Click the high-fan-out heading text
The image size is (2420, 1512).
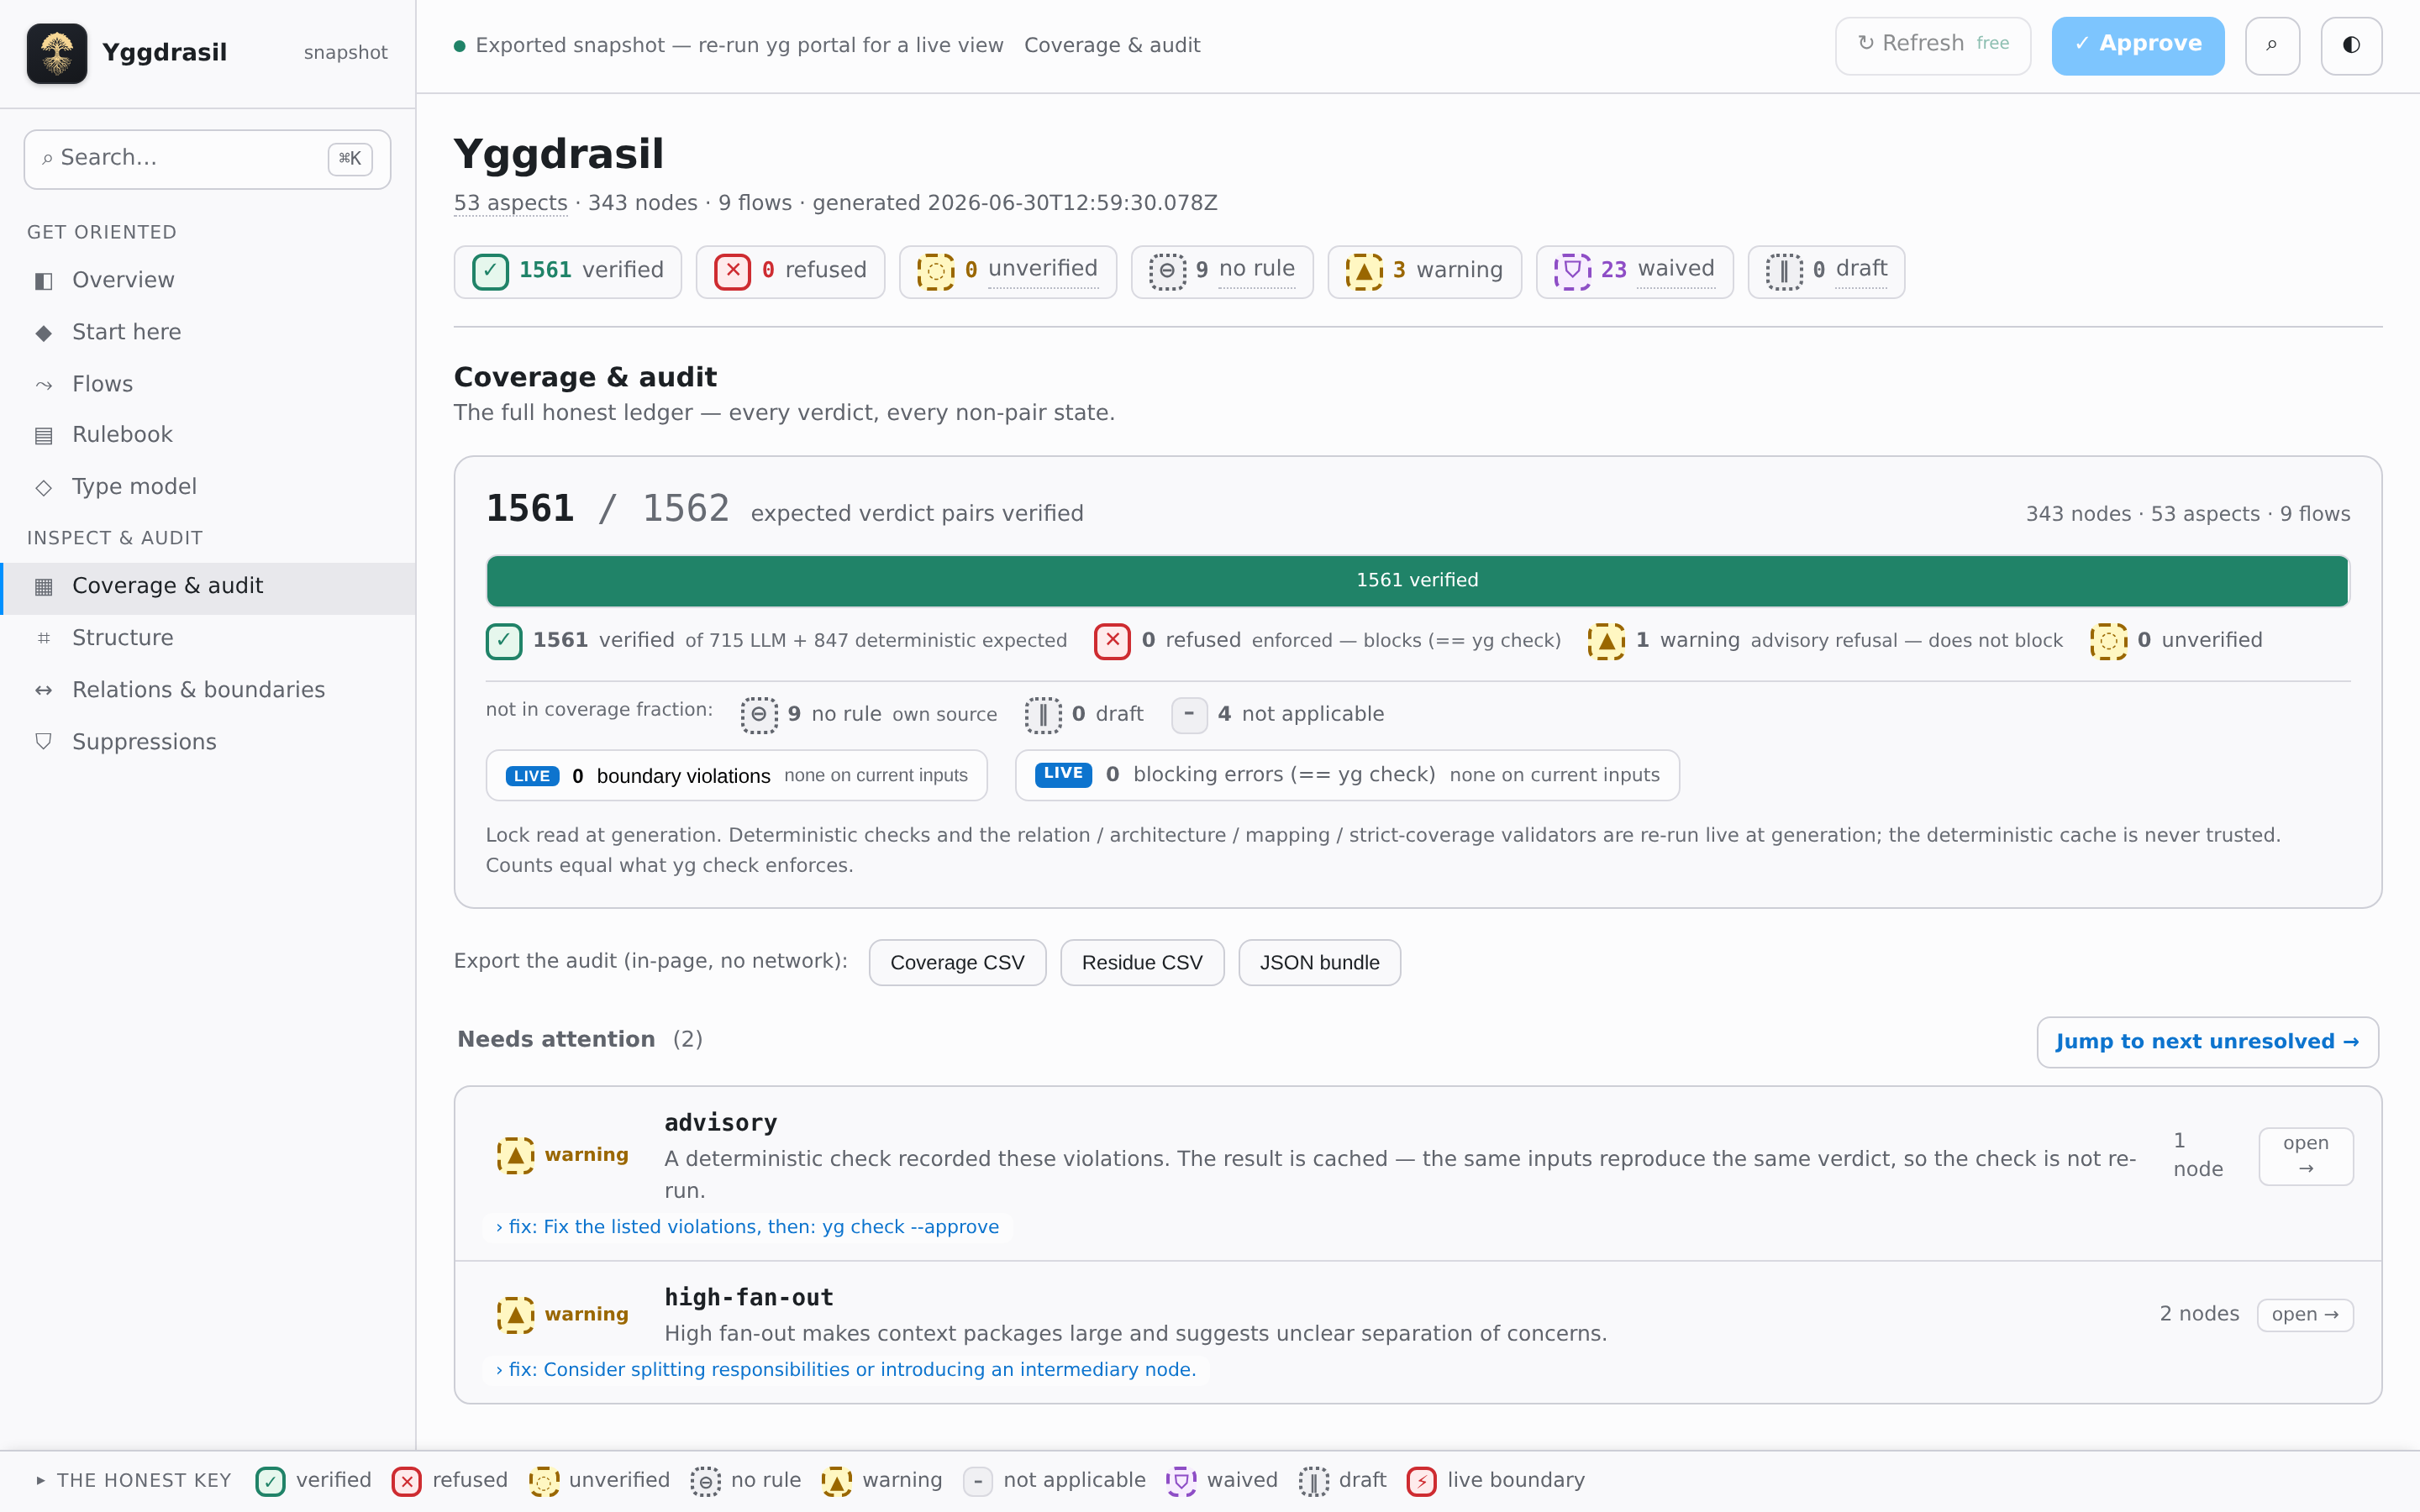pyautogui.click(x=749, y=1298)
